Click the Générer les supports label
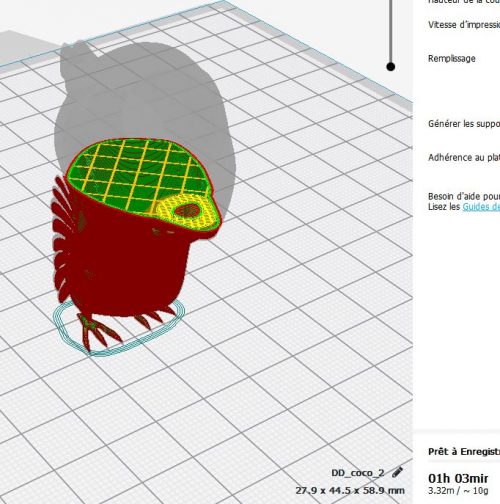This screenshot has height=504, width=500. click(464, 124)
